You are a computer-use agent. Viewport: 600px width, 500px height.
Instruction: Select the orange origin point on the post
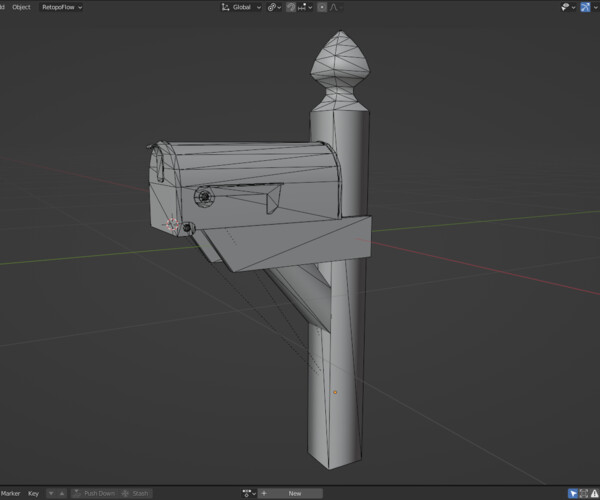pos(335,392)
